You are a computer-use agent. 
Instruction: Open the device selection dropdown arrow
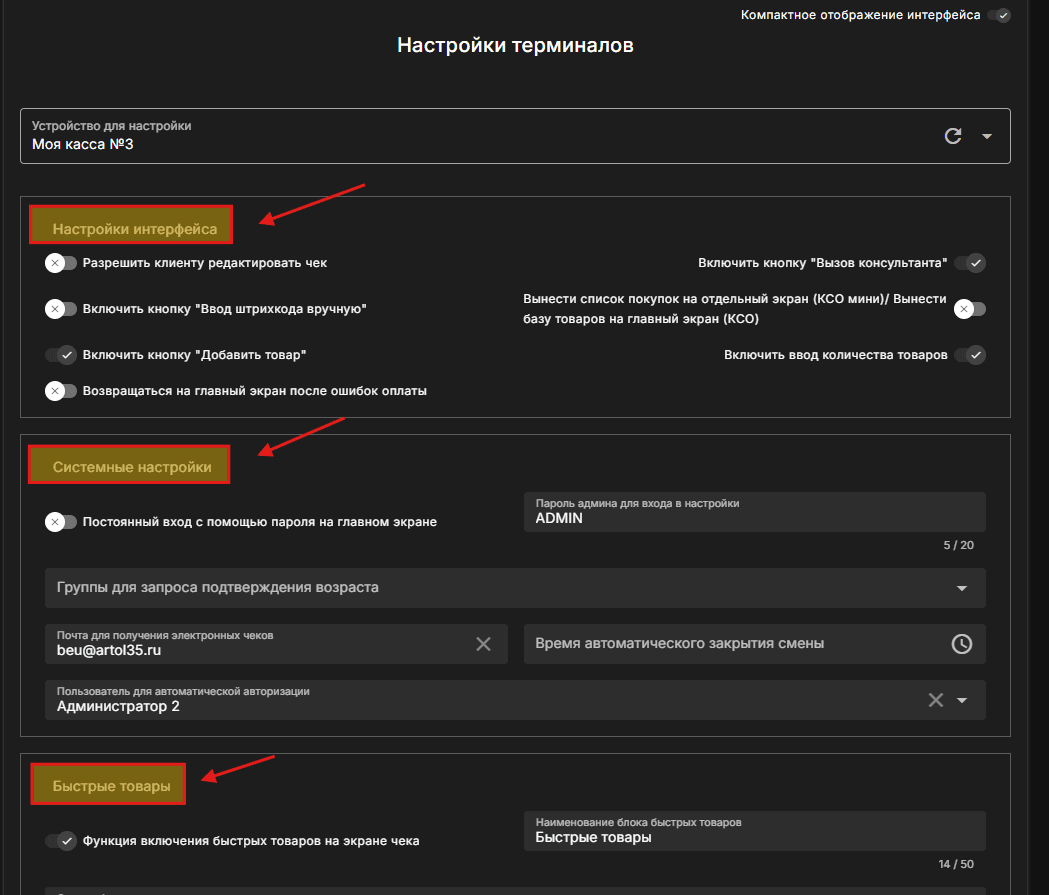tap(987, 136)
